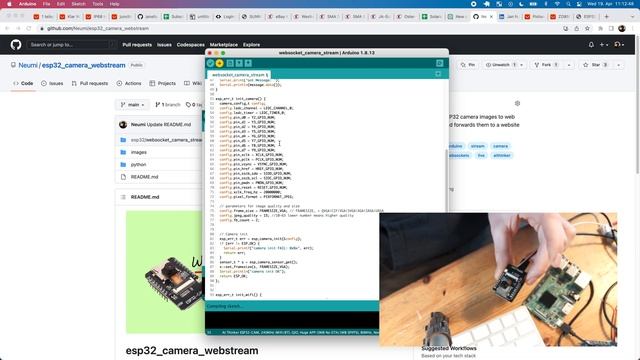Screen dimensions: 640x360
Task: Open Explore in GitHub header
Action: (251, 44)
